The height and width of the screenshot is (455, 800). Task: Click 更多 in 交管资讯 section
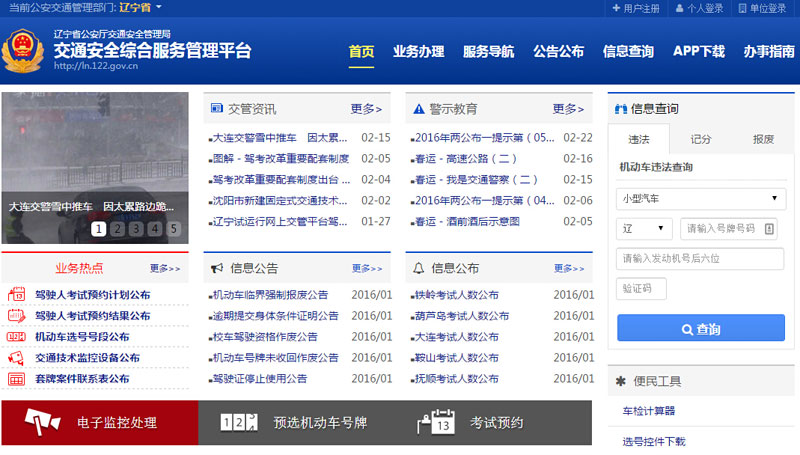366,109
